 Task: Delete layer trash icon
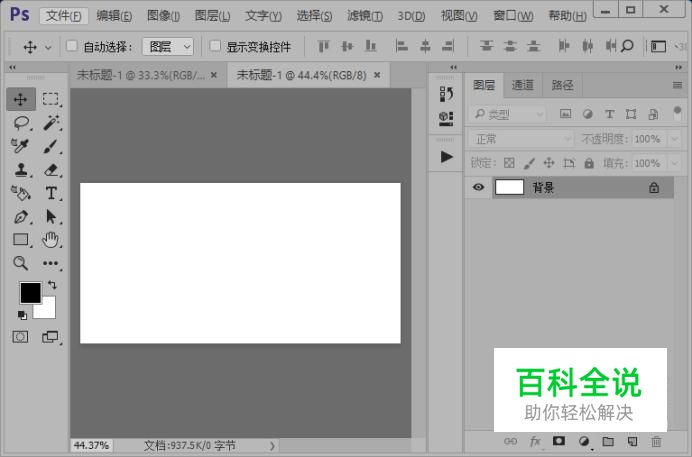(656, 441)
